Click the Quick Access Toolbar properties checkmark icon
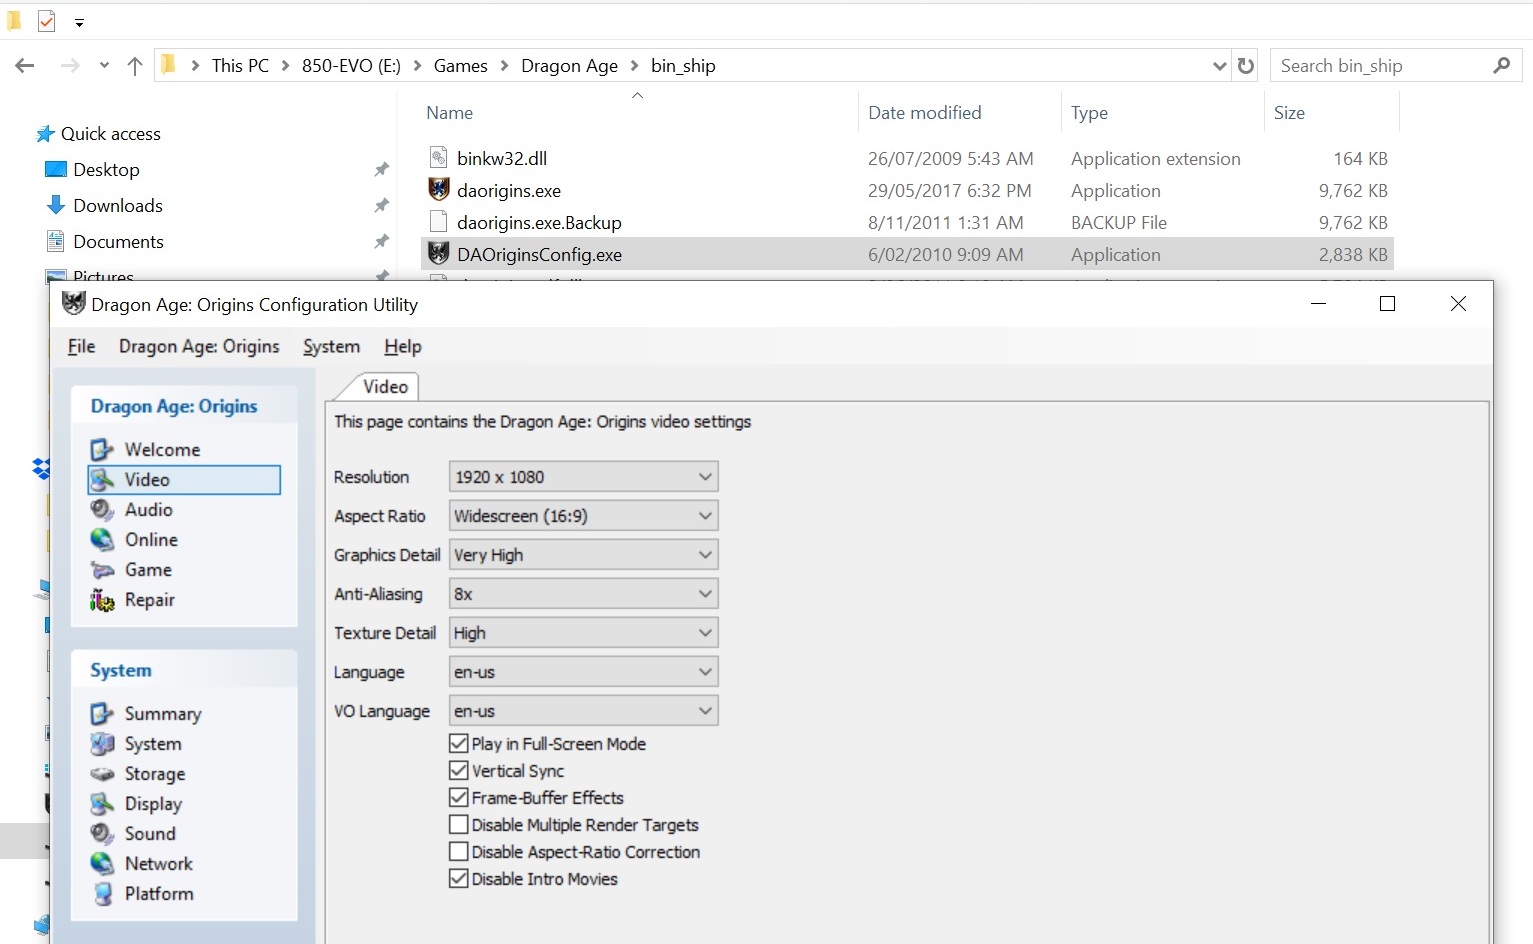The width and height of the screenshot is (1533, 944). click(x=46, y=21)
